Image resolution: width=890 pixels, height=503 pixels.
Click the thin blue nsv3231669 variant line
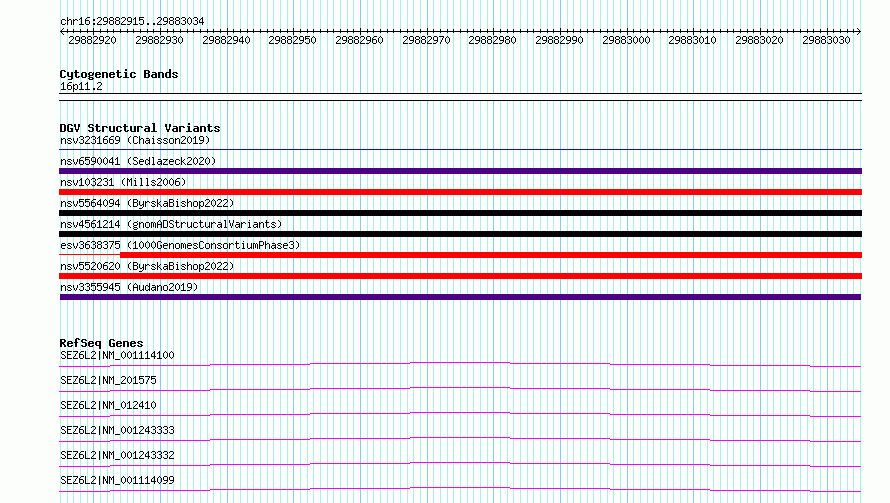tap(460, 150)
